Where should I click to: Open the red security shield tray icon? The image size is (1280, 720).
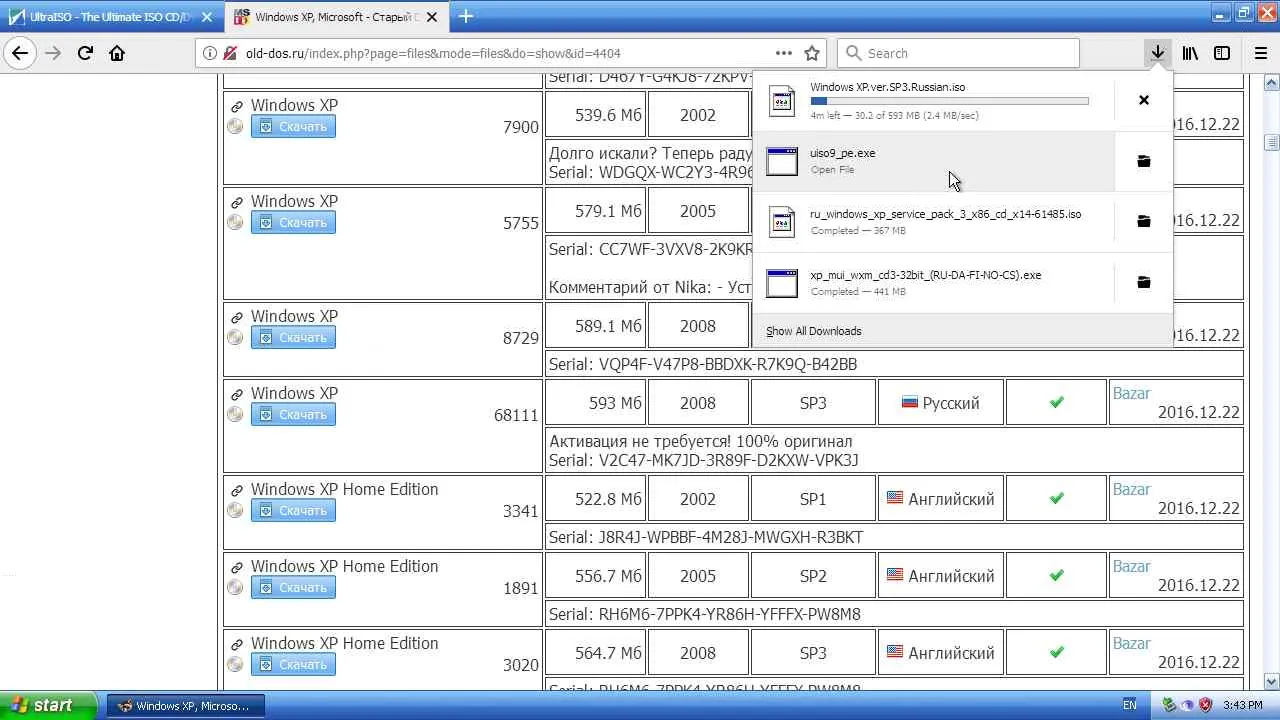point(1206,705)
